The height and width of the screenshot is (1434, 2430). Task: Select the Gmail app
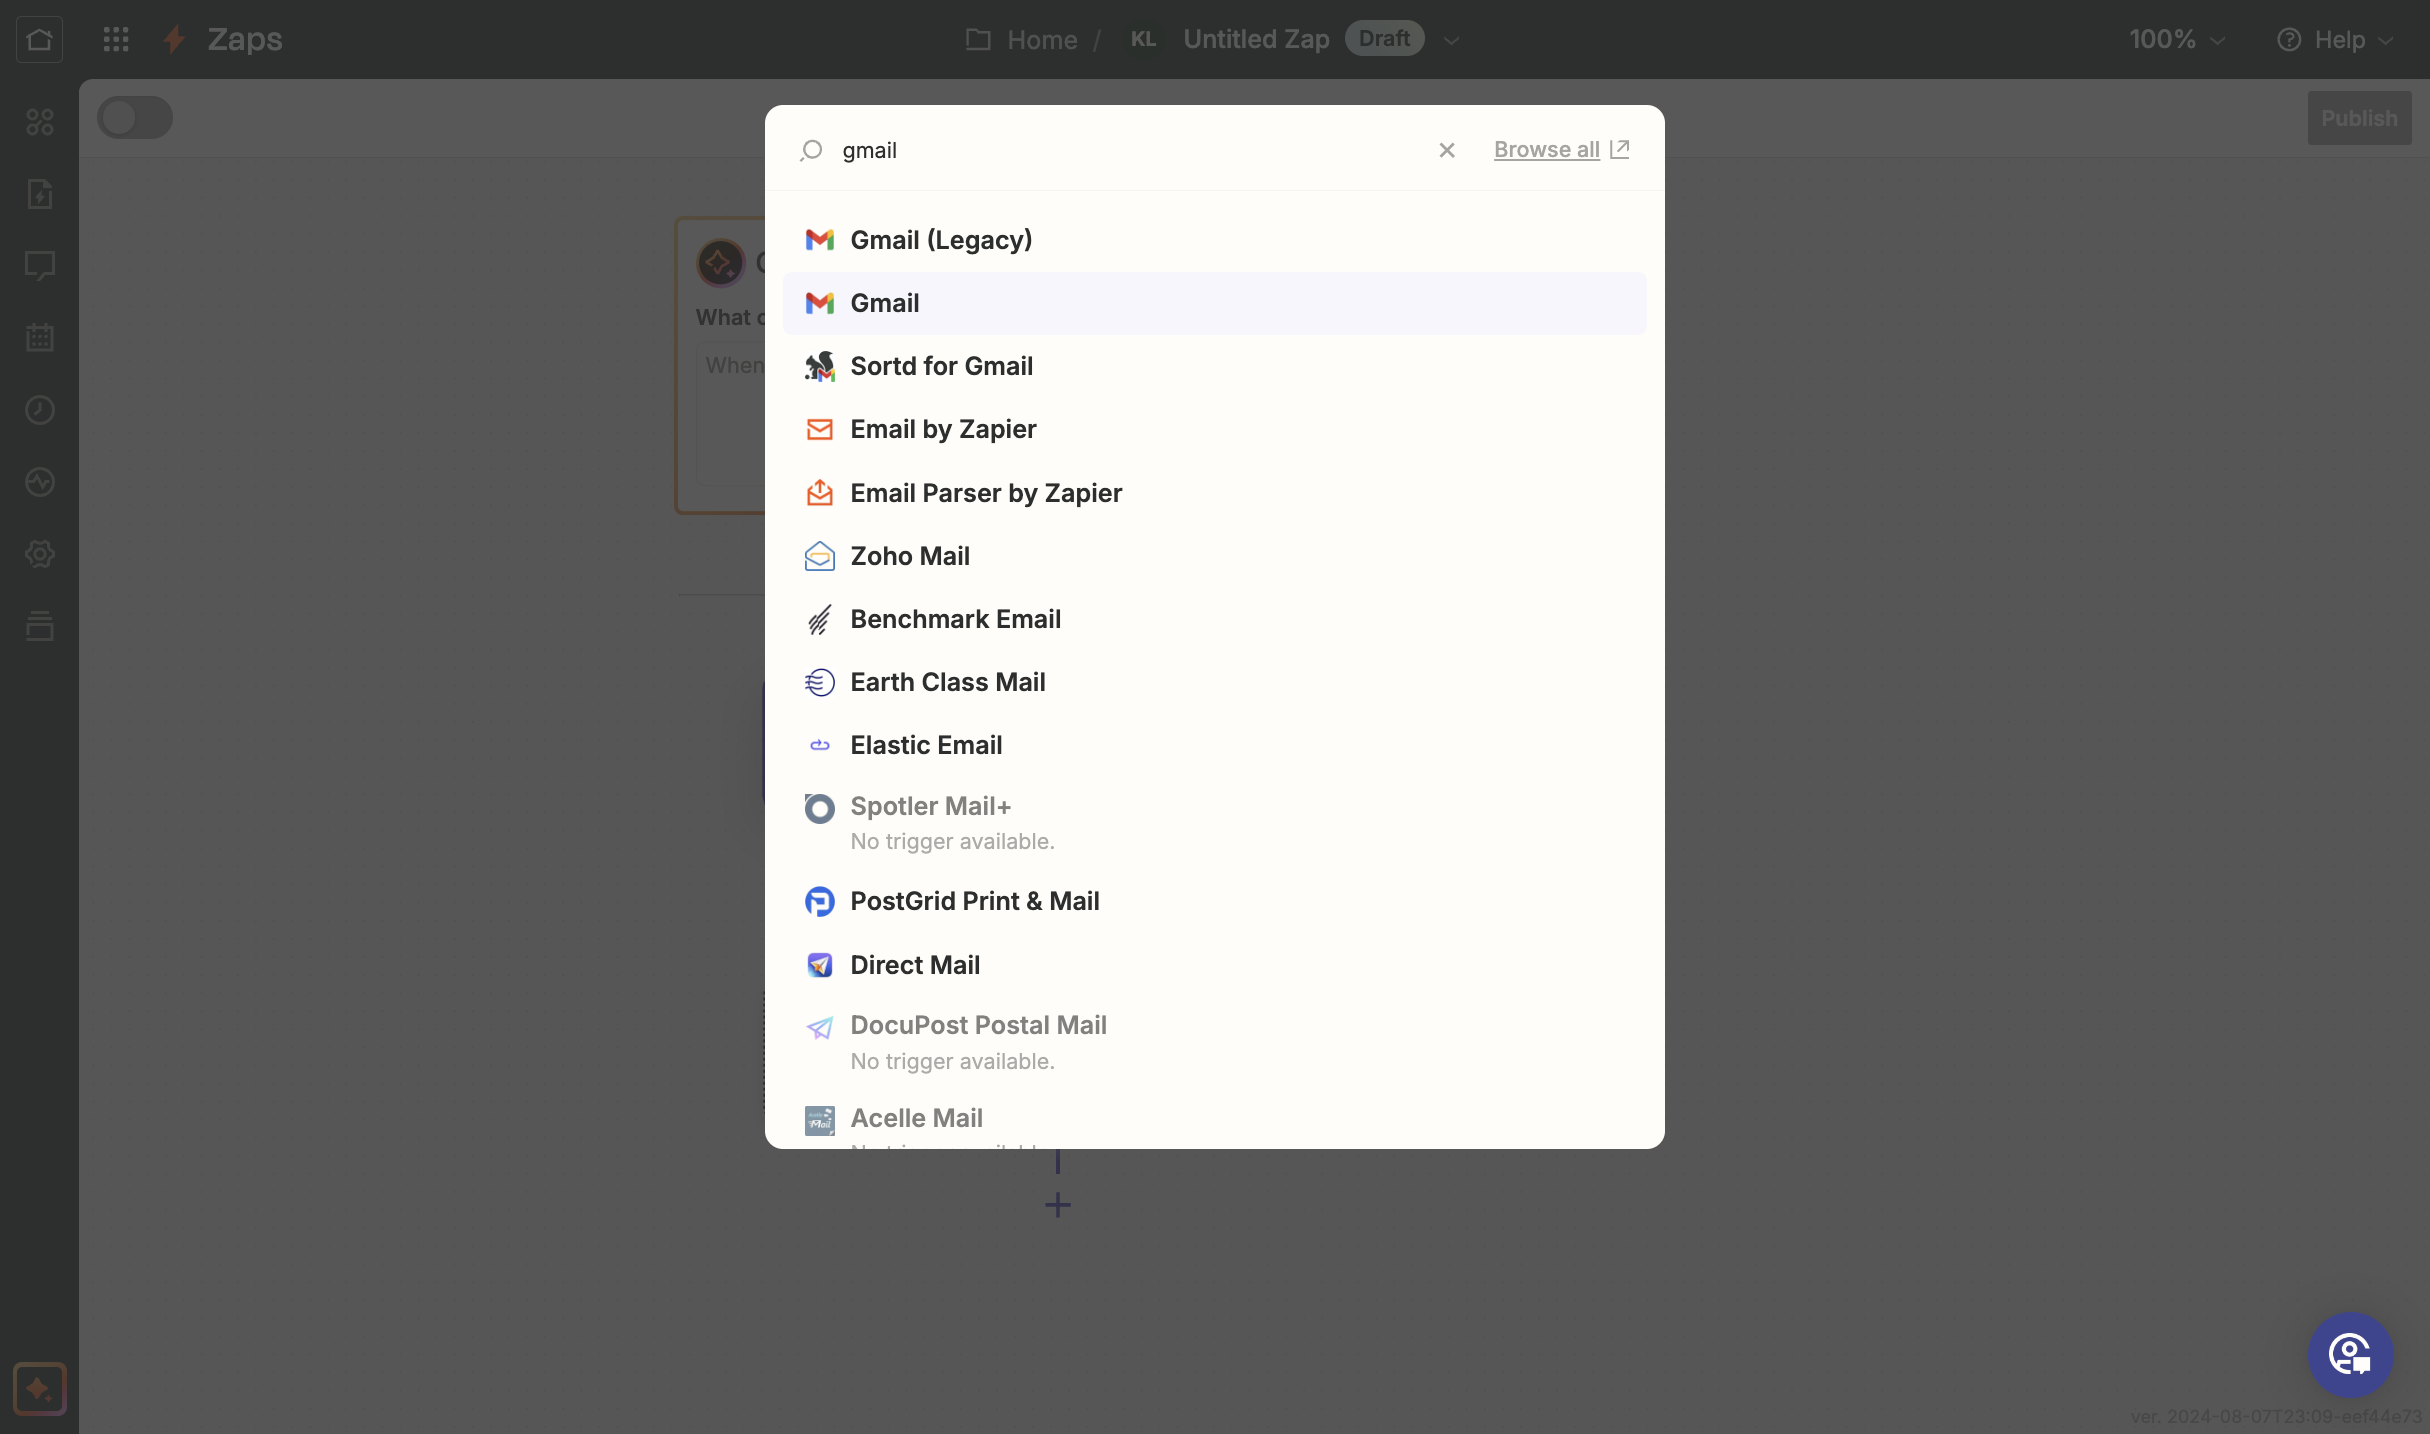tap(1214, 303)
